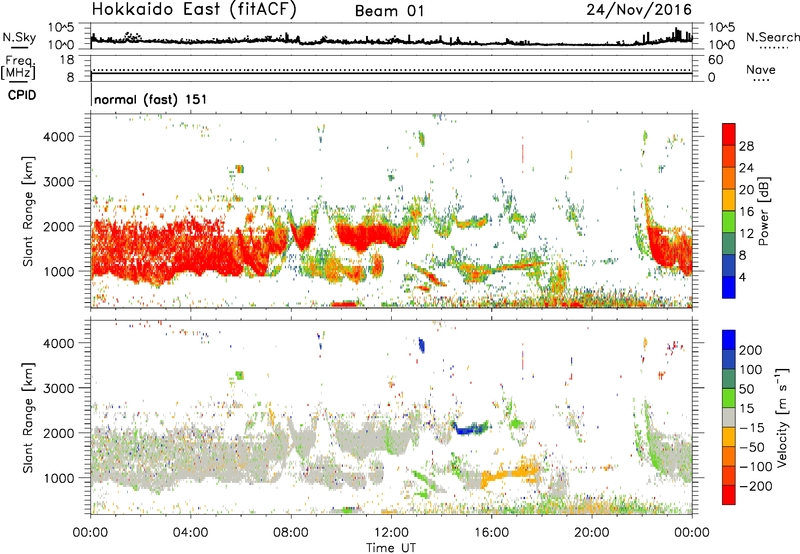The width and height of the screenshot is (800, 554).
Task: Click the 'Time UT' axis label
Action: pyautogui.click(x=391, y=548)
